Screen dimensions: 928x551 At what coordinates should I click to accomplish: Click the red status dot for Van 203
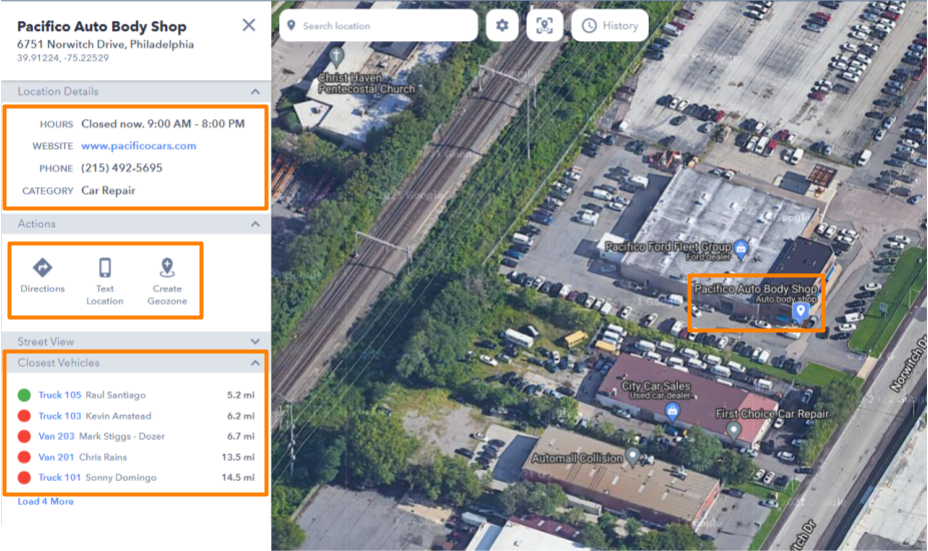tap(24, 436)
